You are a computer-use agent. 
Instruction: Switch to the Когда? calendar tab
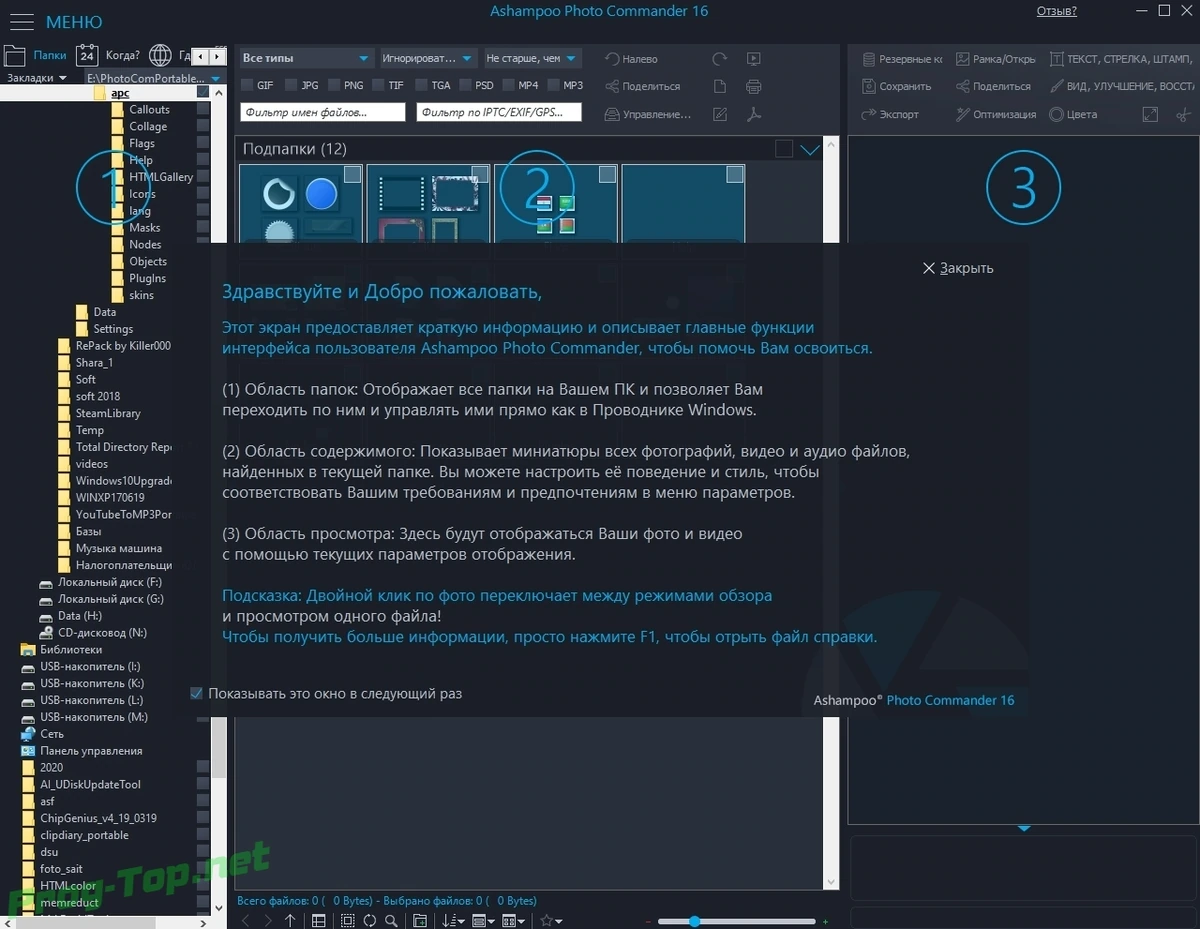click(108, 55)
